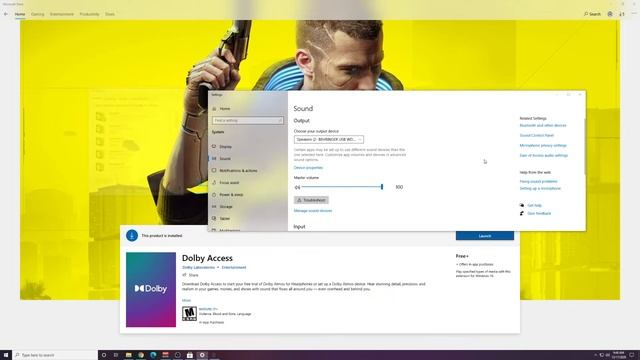Open Notifications & actions settings
This screenshot has width=640, height=360.
pyautogui.click(x=238, y=171)
